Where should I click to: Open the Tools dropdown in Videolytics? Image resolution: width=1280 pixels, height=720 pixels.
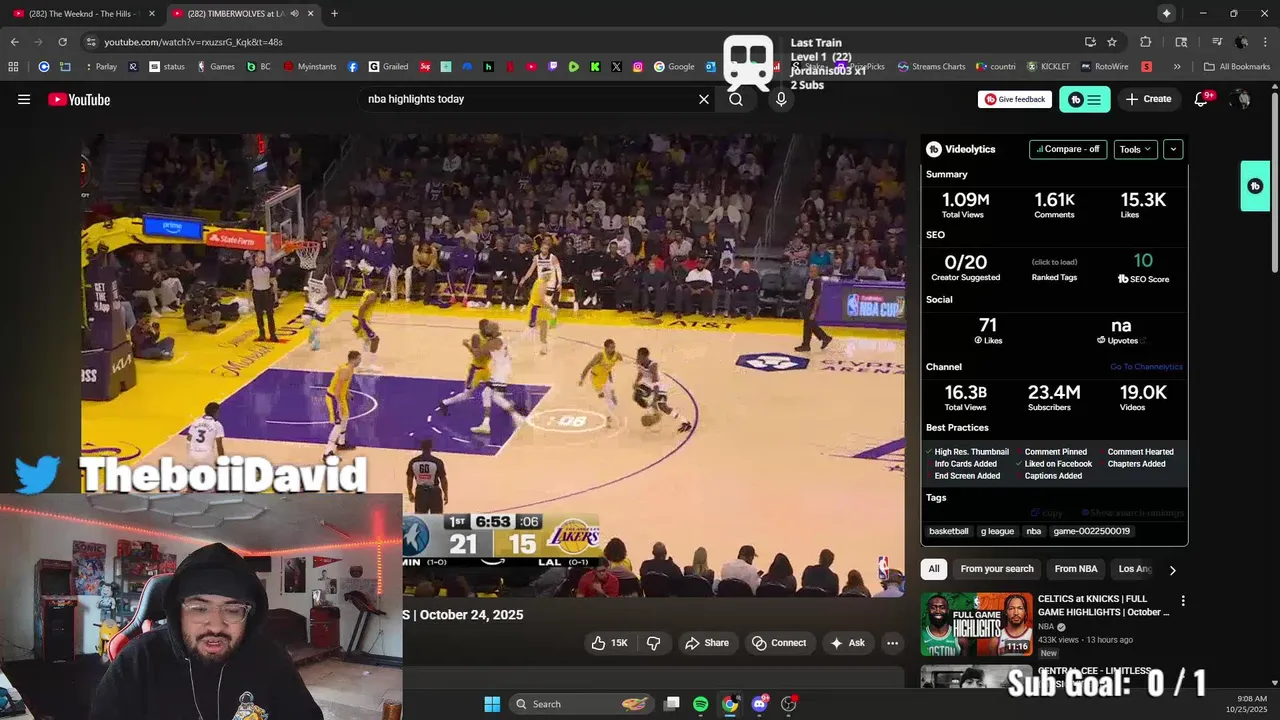click(x=1135, y=149)
